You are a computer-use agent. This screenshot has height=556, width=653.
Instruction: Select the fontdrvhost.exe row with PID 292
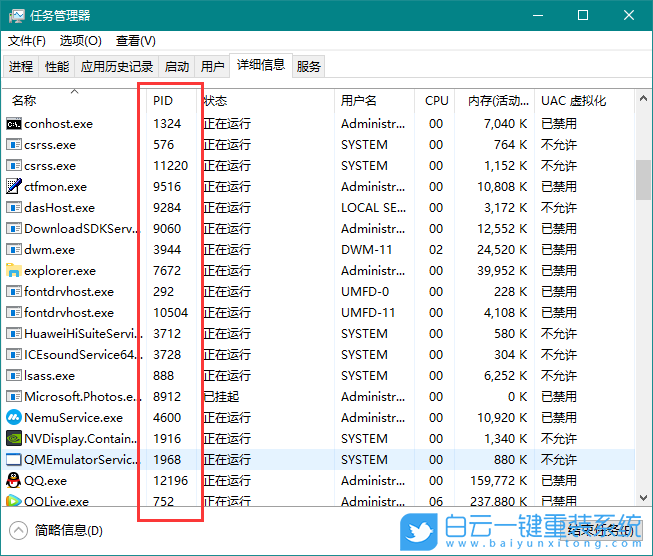[319, 292]
